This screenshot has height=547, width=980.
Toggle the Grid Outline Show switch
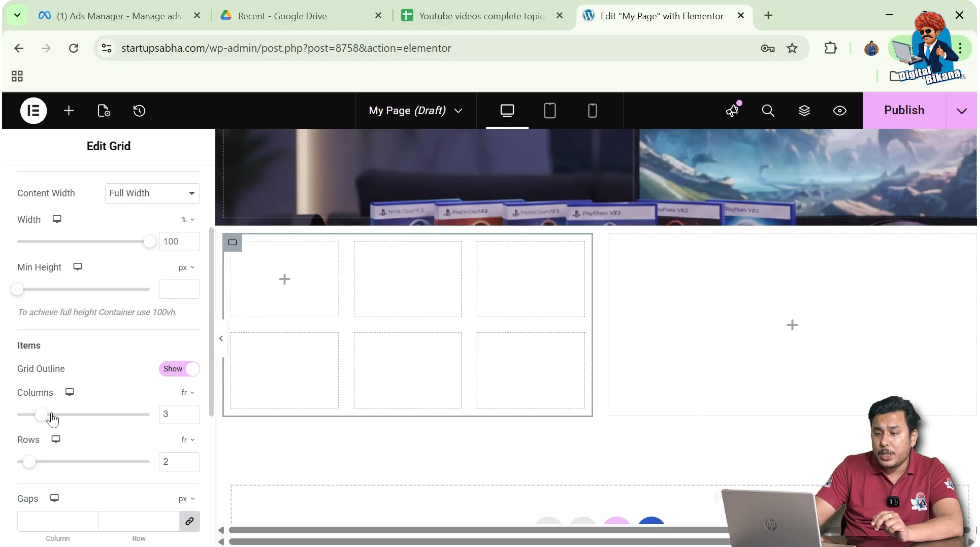tap(179, 369)
